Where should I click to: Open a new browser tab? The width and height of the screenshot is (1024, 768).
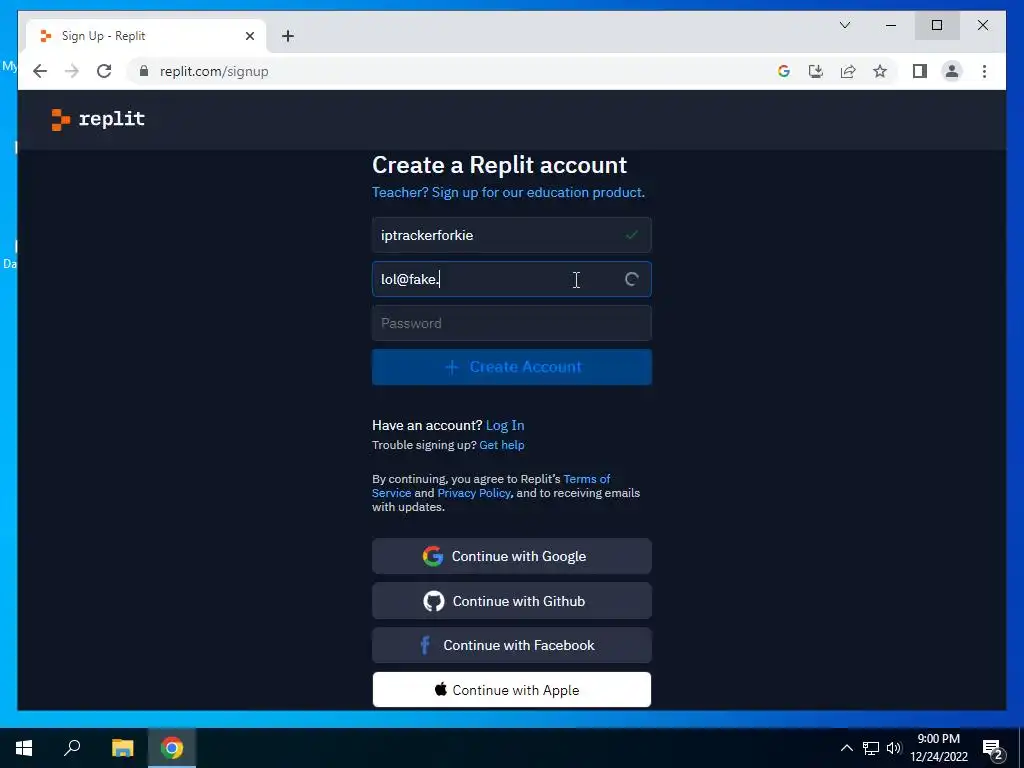(288, 36)
